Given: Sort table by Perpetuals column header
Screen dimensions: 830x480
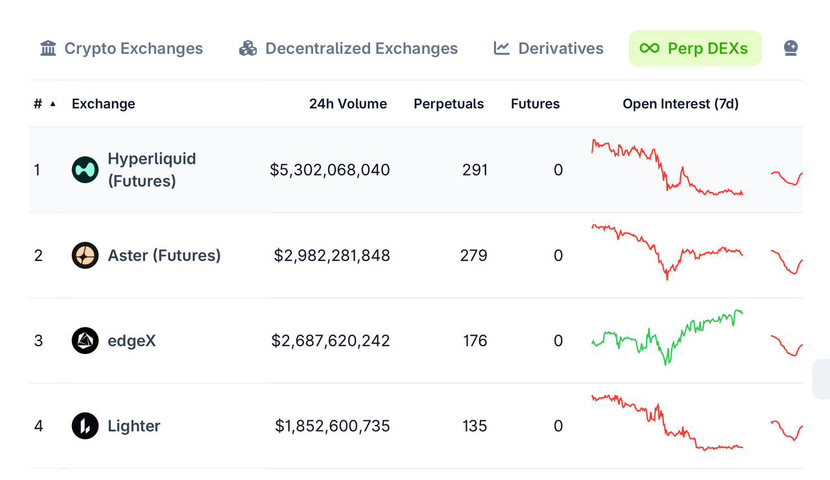Looking at the screenshot, I should (448, 104).
